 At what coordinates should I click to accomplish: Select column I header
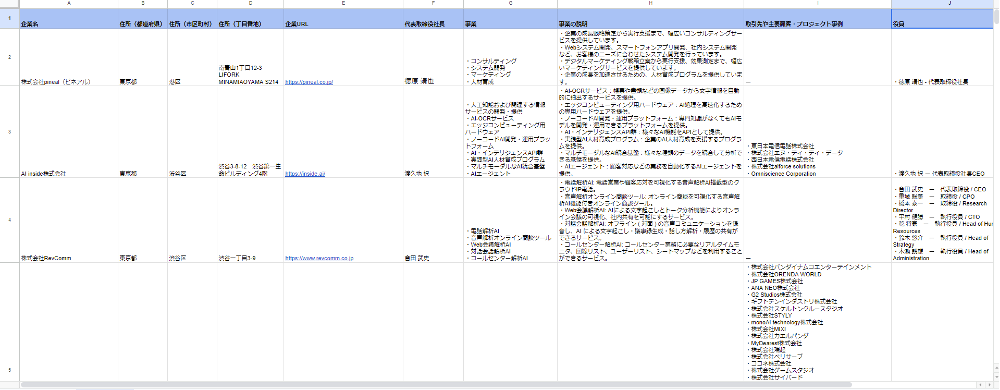click(818, 4)
